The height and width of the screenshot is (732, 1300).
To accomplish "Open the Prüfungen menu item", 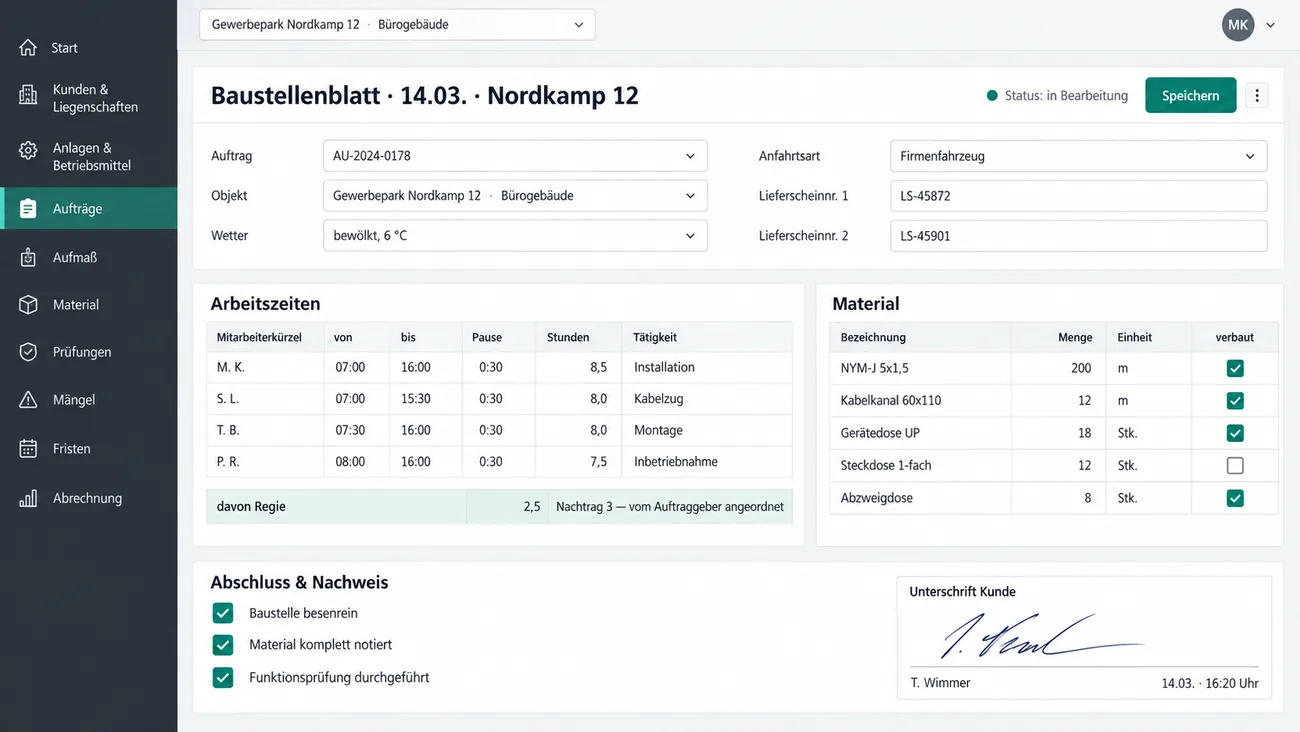I will [89, 352].
